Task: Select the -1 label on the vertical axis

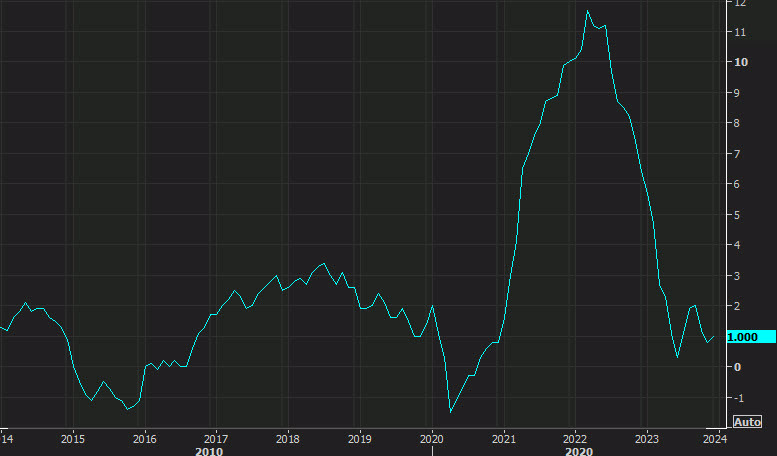Action: (739, 398)
